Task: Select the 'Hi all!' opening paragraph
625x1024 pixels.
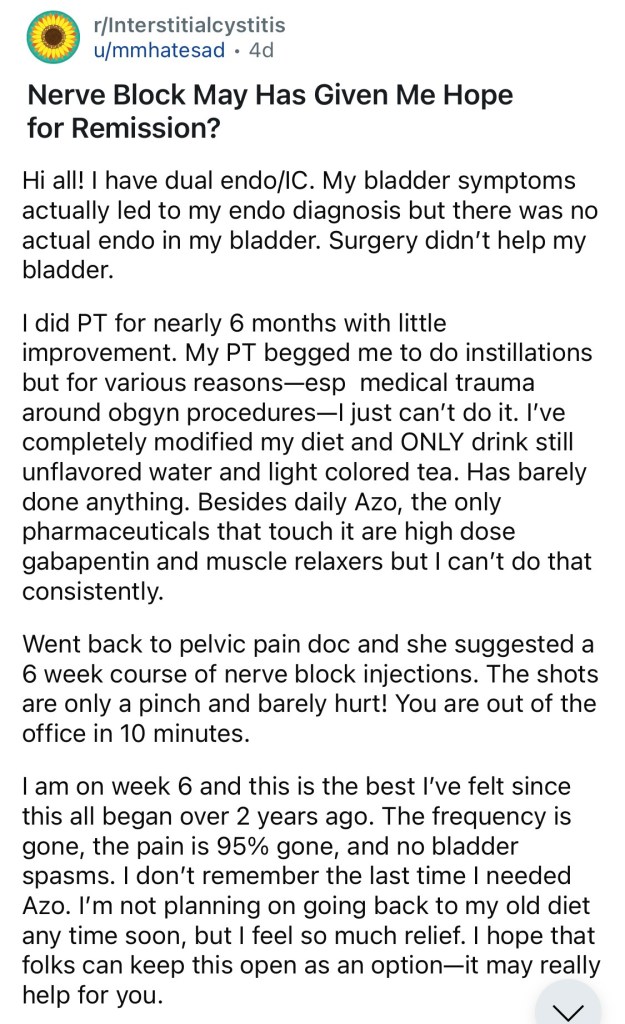Action: pyautogui.click(x=310, y=225)
